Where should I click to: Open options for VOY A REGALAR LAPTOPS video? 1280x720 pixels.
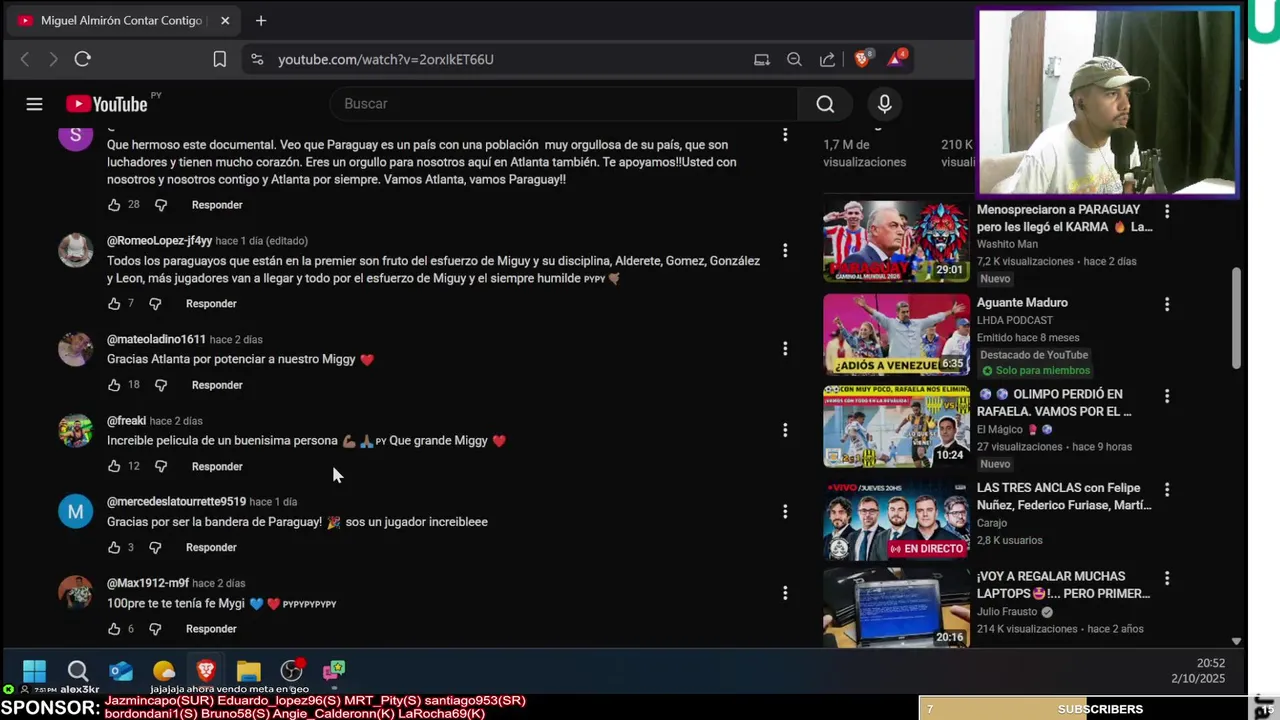click(x=1167, y=578)
